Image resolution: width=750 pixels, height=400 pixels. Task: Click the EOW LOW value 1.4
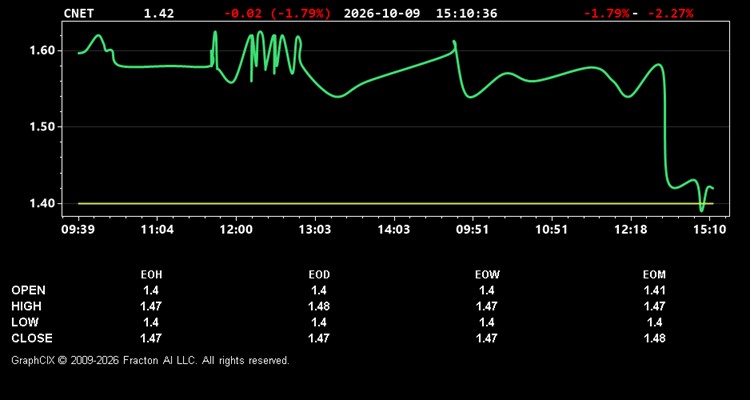(486, 322)
